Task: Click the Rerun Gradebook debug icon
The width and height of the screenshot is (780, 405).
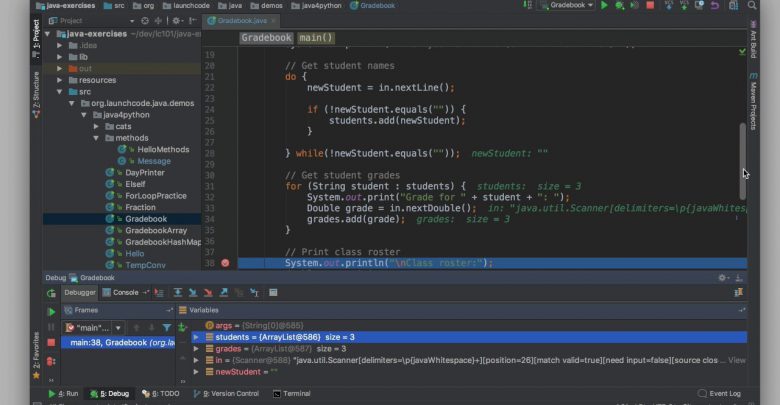Action: [x=51, y=294]
